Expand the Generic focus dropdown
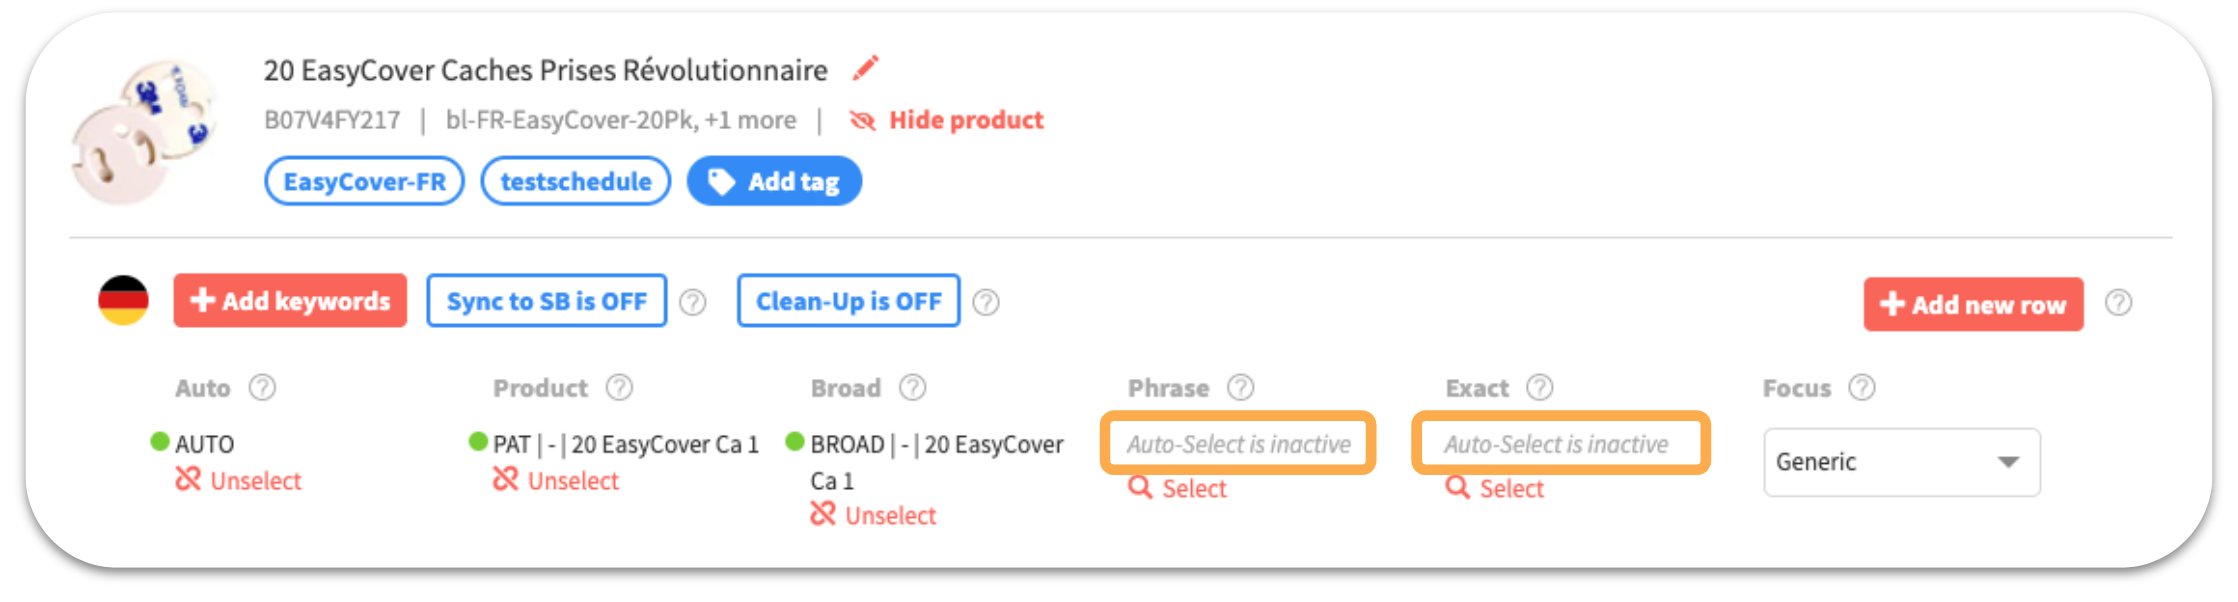 click(1902, 462)
